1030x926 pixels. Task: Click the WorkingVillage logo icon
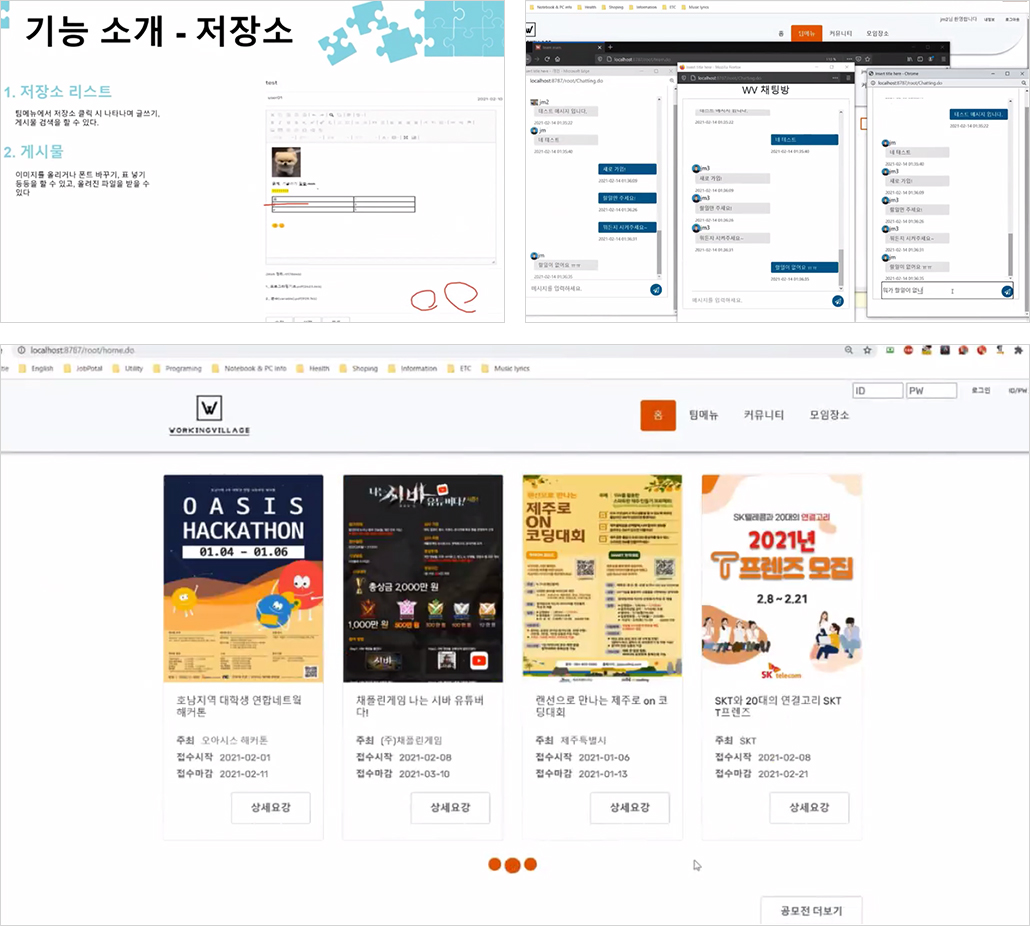tap(209, 408)
